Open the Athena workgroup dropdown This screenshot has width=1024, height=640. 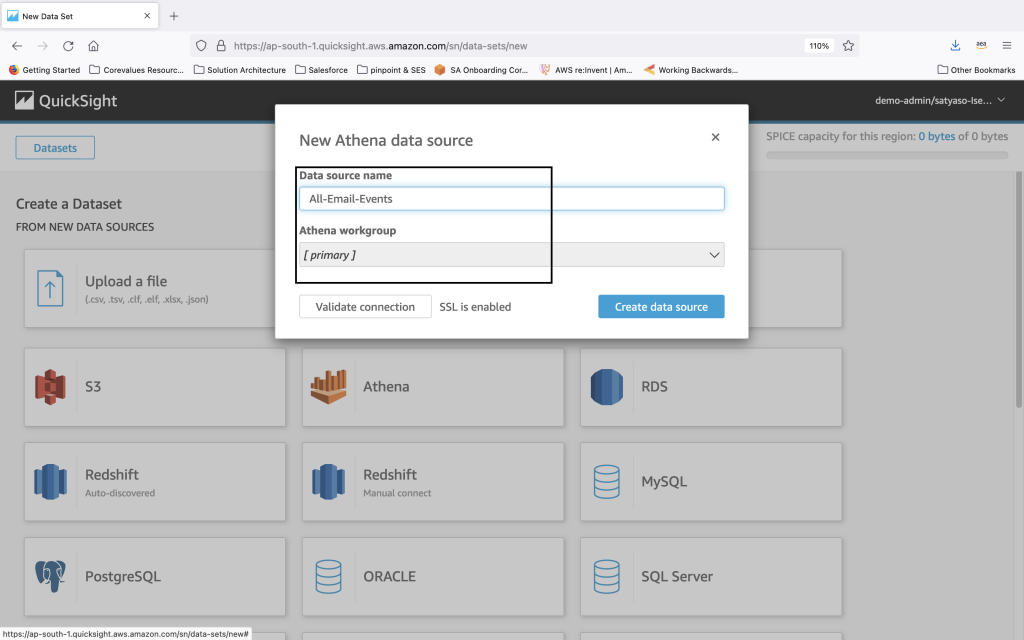tap(511, 255)
